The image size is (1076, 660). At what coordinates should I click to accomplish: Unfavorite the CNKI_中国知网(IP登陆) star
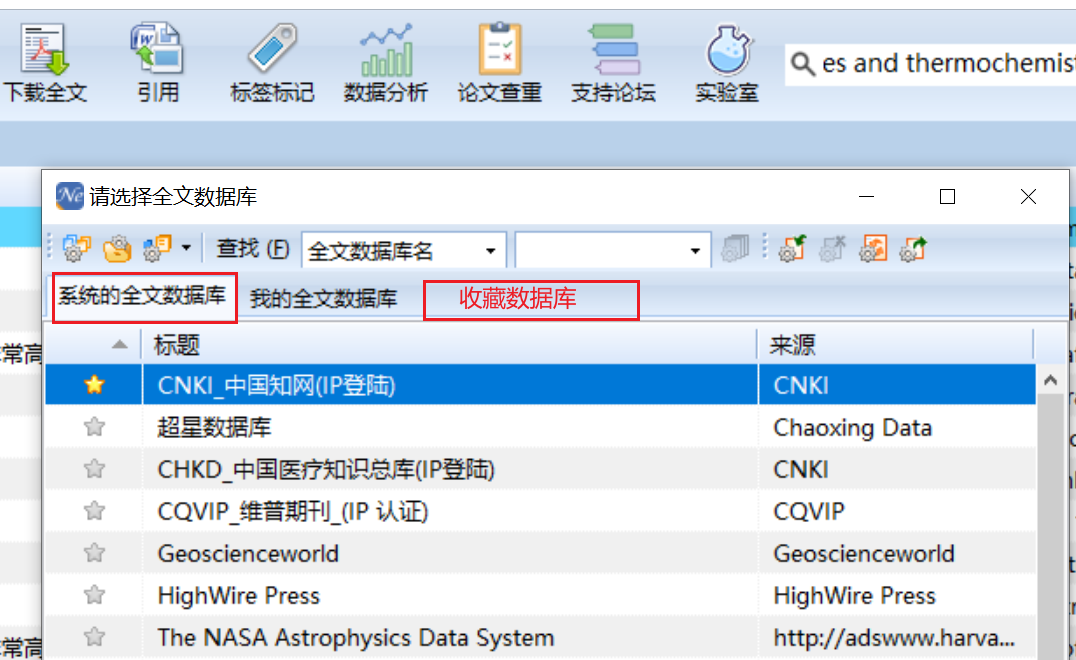pos(94,385)
